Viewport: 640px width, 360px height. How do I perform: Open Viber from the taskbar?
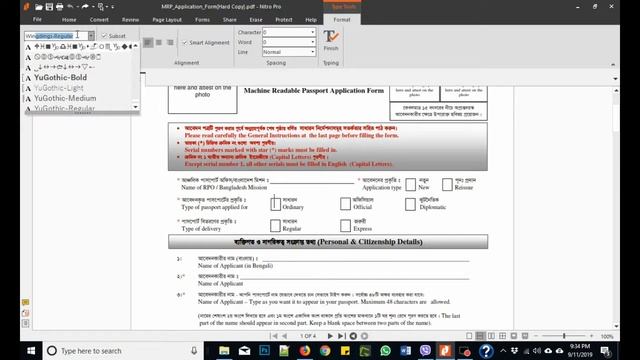pos(425,351)
